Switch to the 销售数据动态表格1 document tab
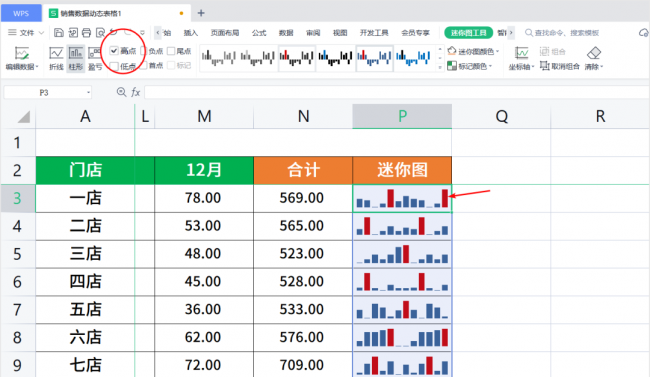 [116, 13]
